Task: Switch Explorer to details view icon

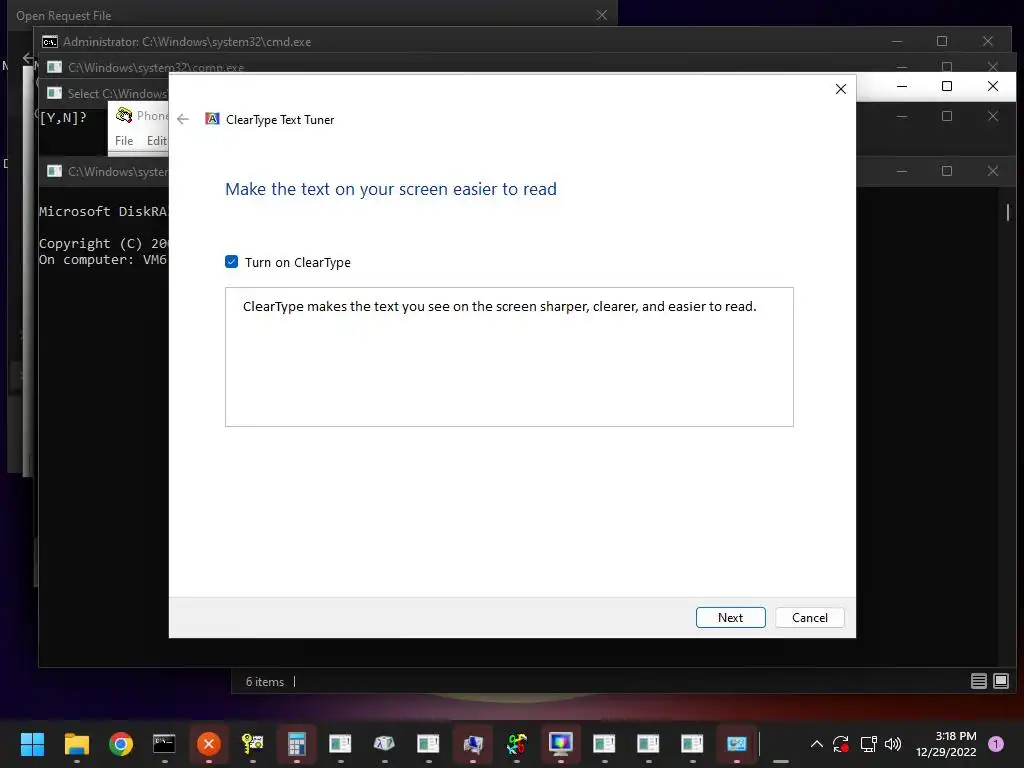Action: click(x=978, y=681)
